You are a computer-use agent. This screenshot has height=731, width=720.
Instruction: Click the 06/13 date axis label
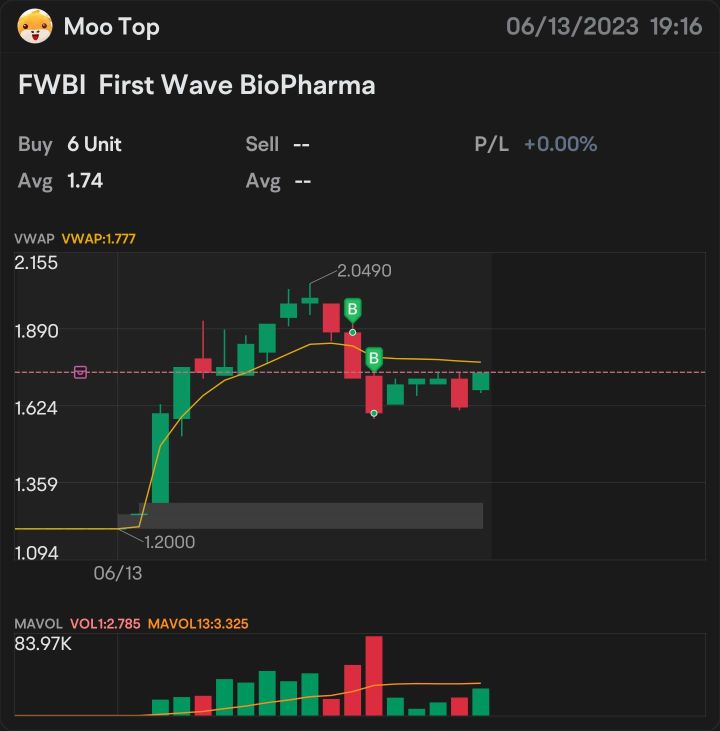[118, 573]
